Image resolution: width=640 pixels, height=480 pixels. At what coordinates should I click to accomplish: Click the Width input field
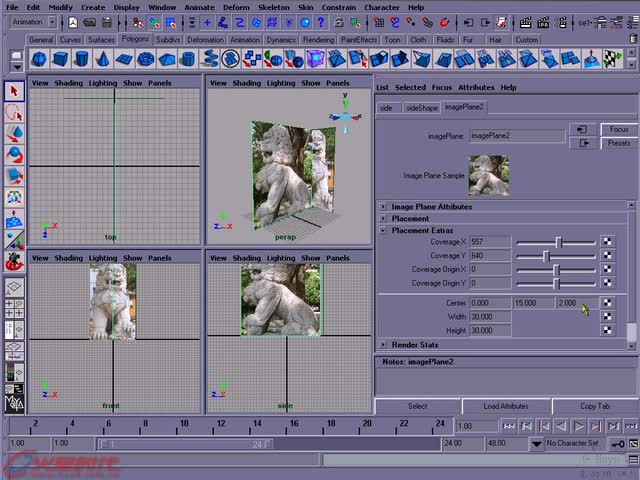[490, 317]
